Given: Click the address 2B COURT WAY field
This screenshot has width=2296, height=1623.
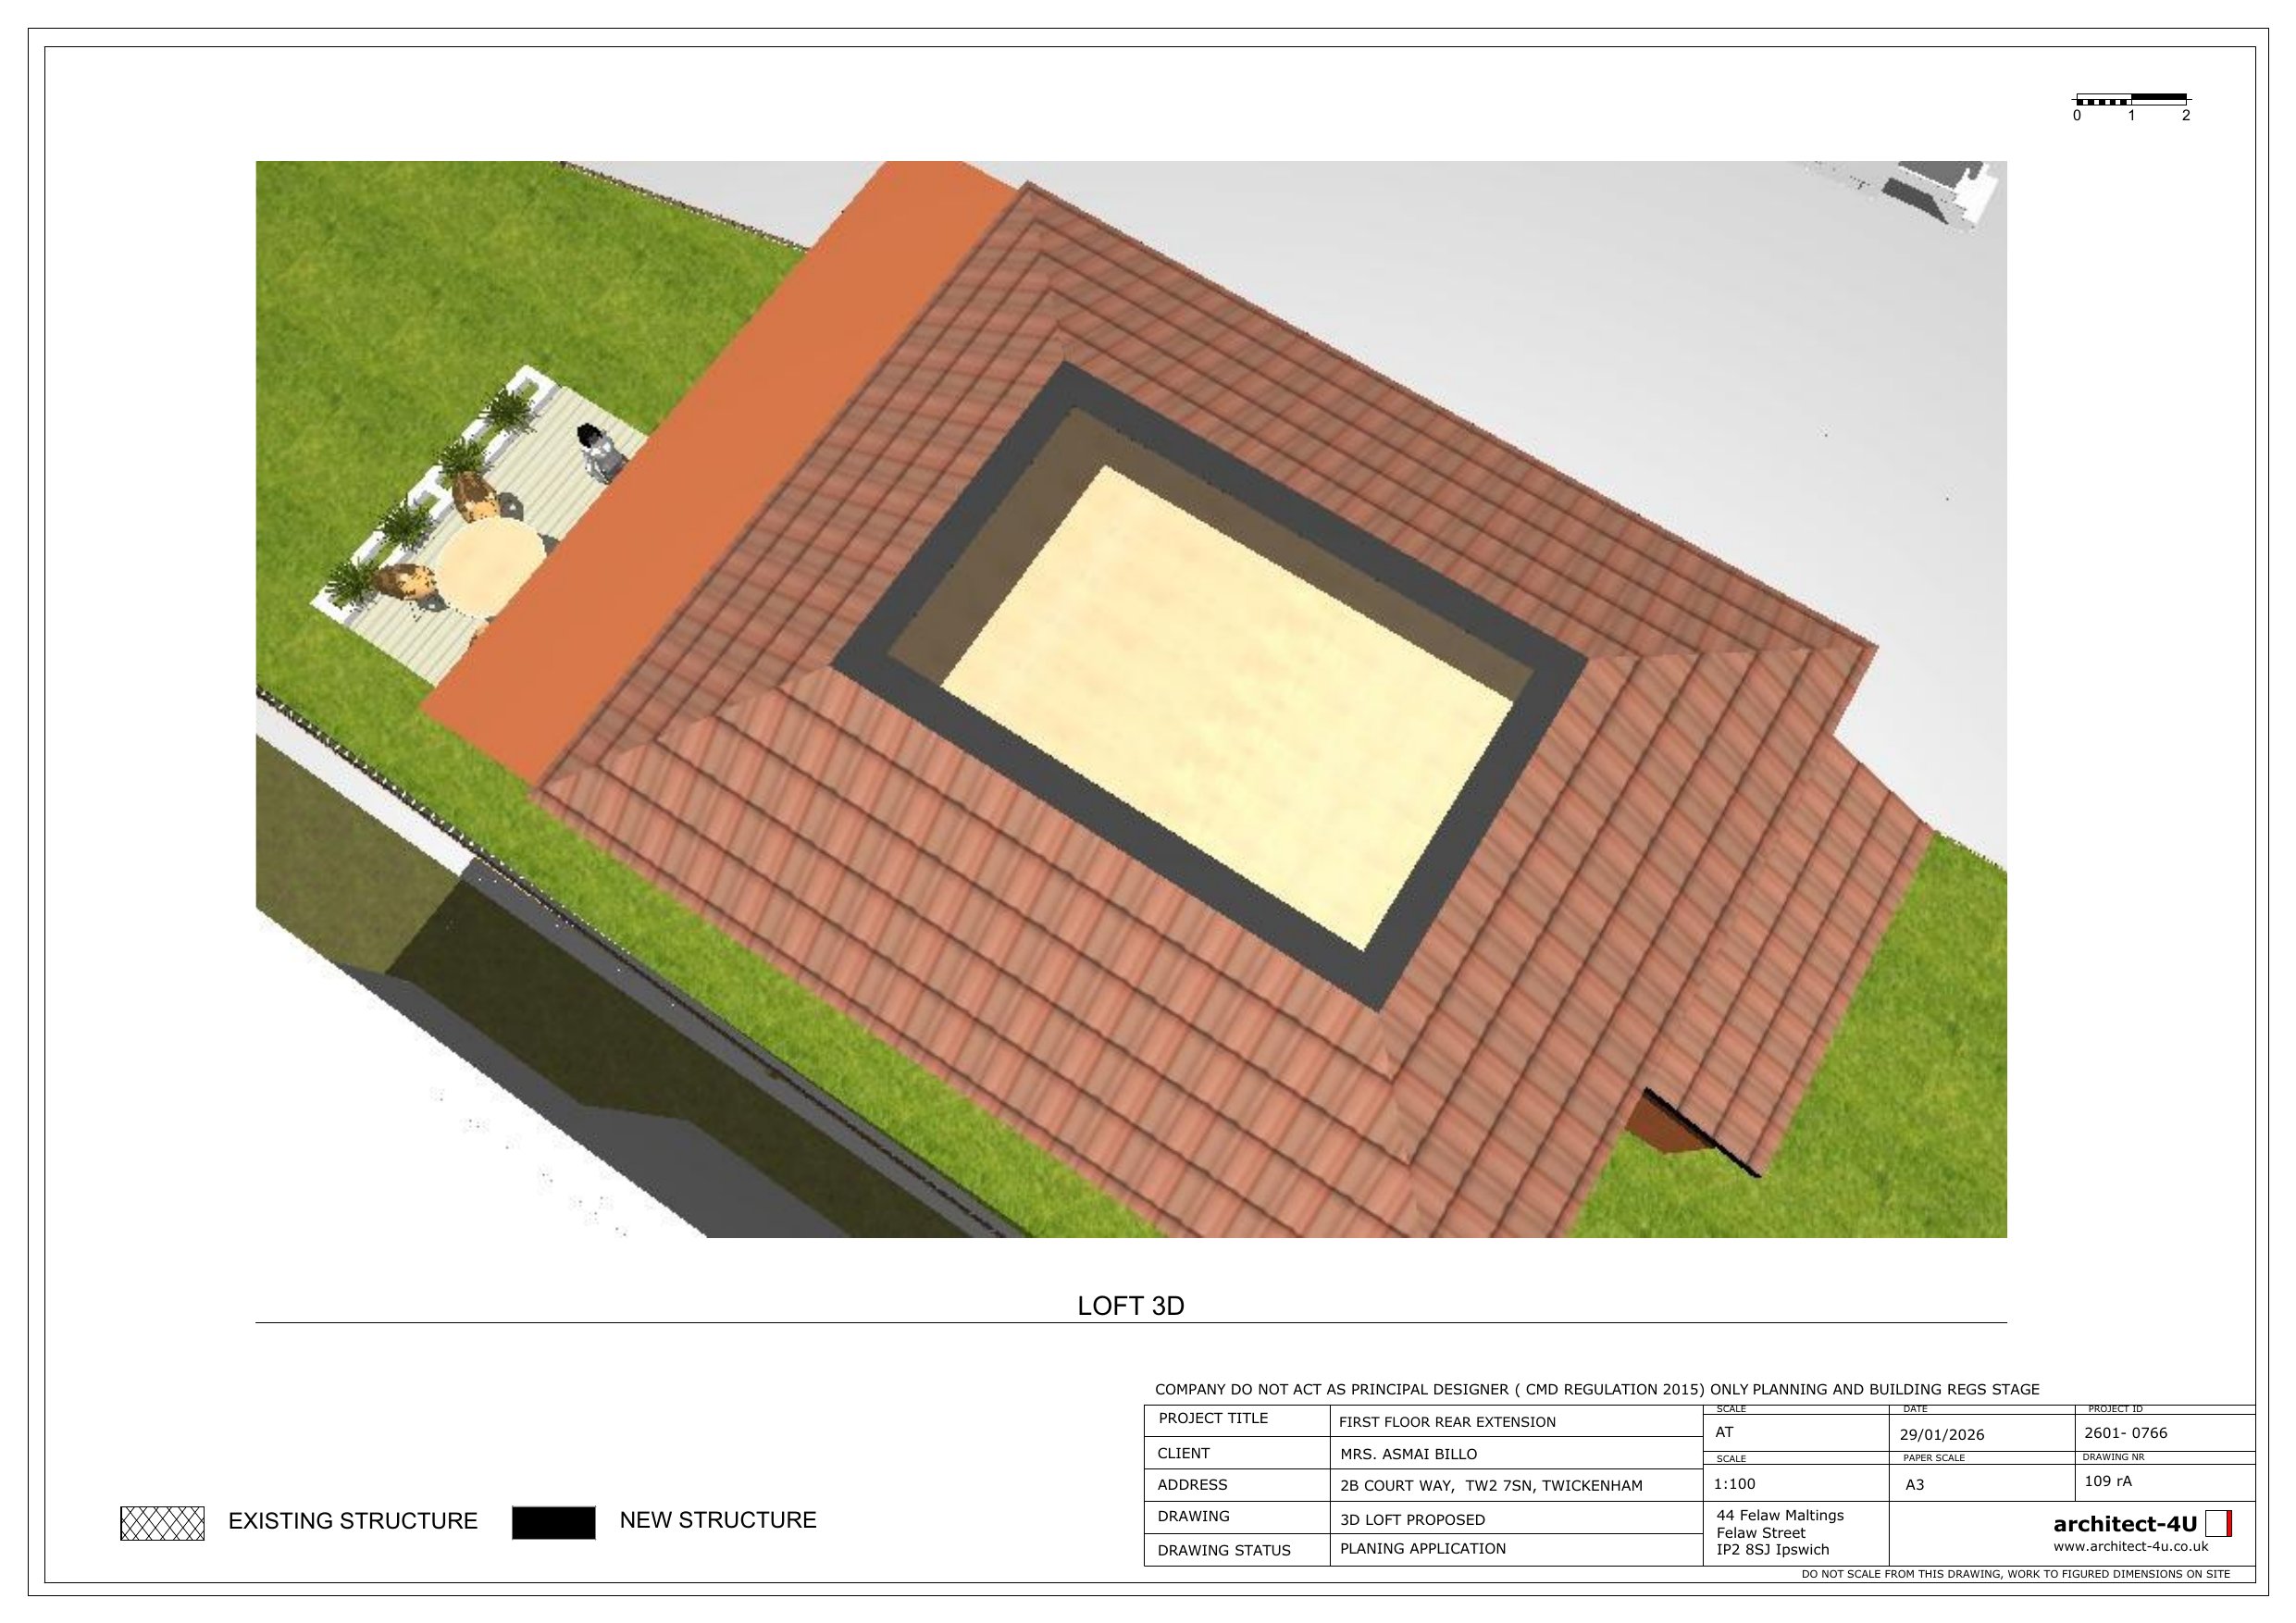Looking at the screenshot, I should [x=1490, y=1486].
